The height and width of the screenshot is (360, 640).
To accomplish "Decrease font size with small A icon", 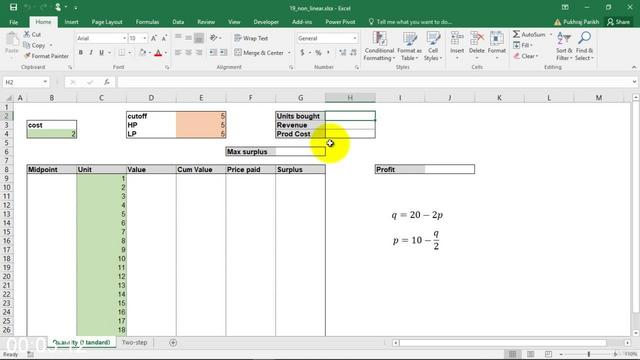I will click(164, 38).
